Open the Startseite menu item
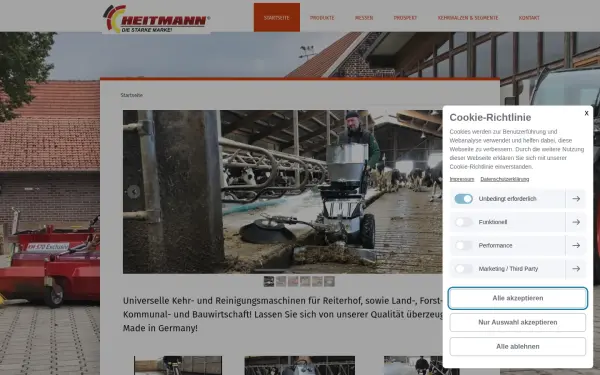Image resolution: width=600 pixels, height=375 pixels. click(277, 18)
